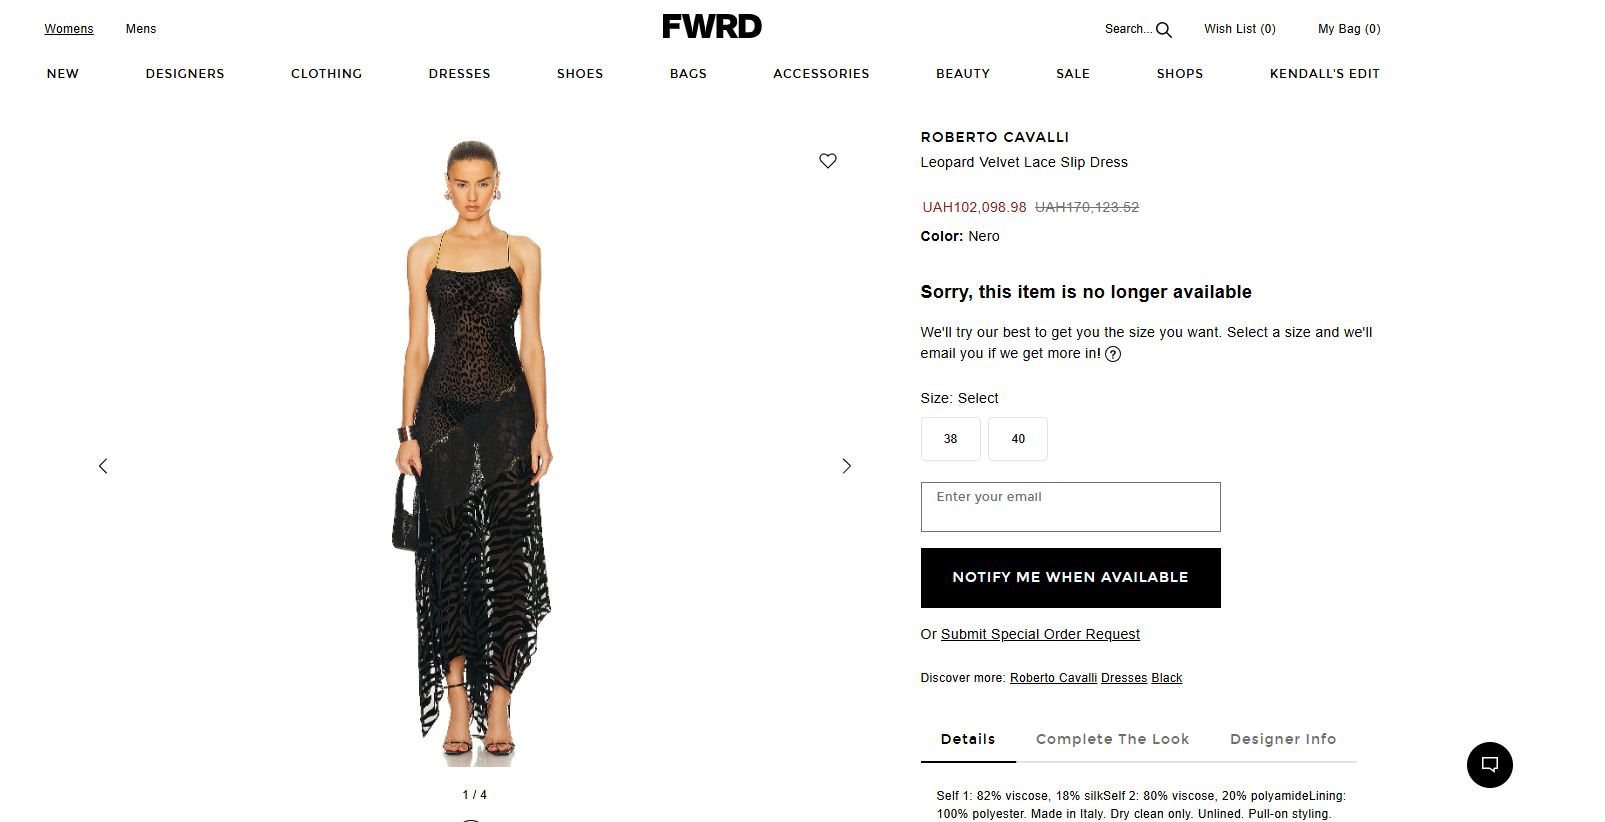1605x822 pixels.
Task: Open the Clothing menu
Action: [x=327, y=74]
